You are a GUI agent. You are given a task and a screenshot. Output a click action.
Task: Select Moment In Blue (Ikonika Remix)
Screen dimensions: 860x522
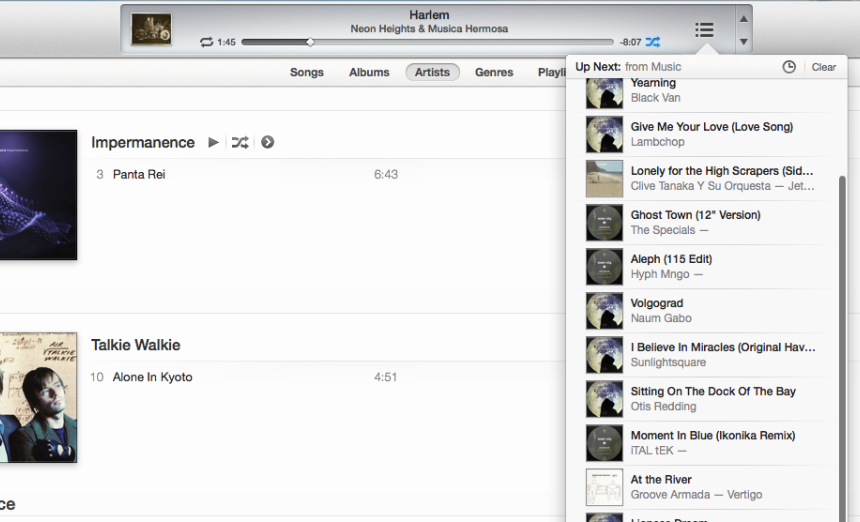[708, 443]
